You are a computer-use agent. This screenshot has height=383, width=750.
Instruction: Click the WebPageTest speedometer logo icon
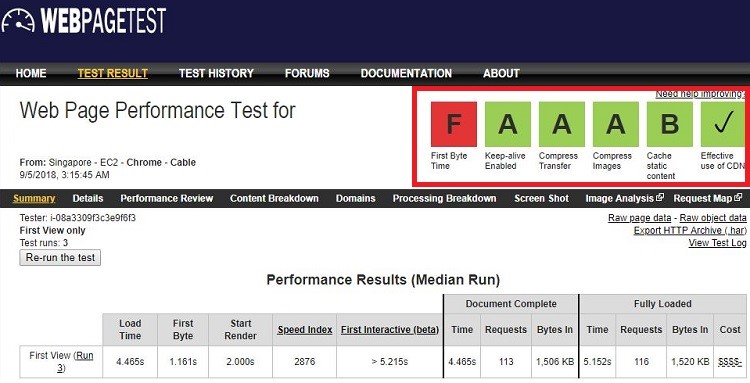tap(18, 21)
